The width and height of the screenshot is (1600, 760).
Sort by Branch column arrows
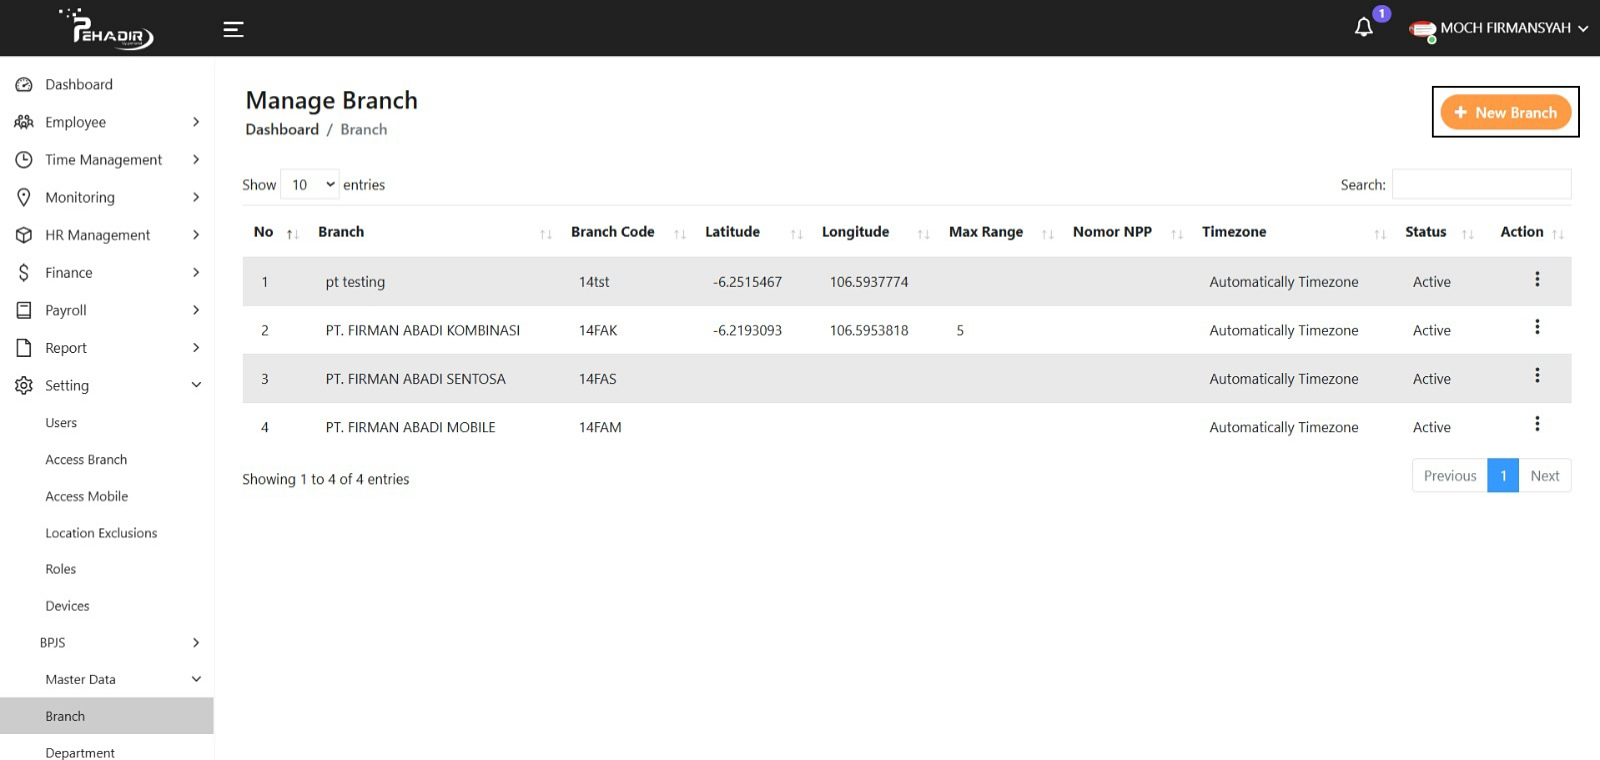(x=546, y=234)
